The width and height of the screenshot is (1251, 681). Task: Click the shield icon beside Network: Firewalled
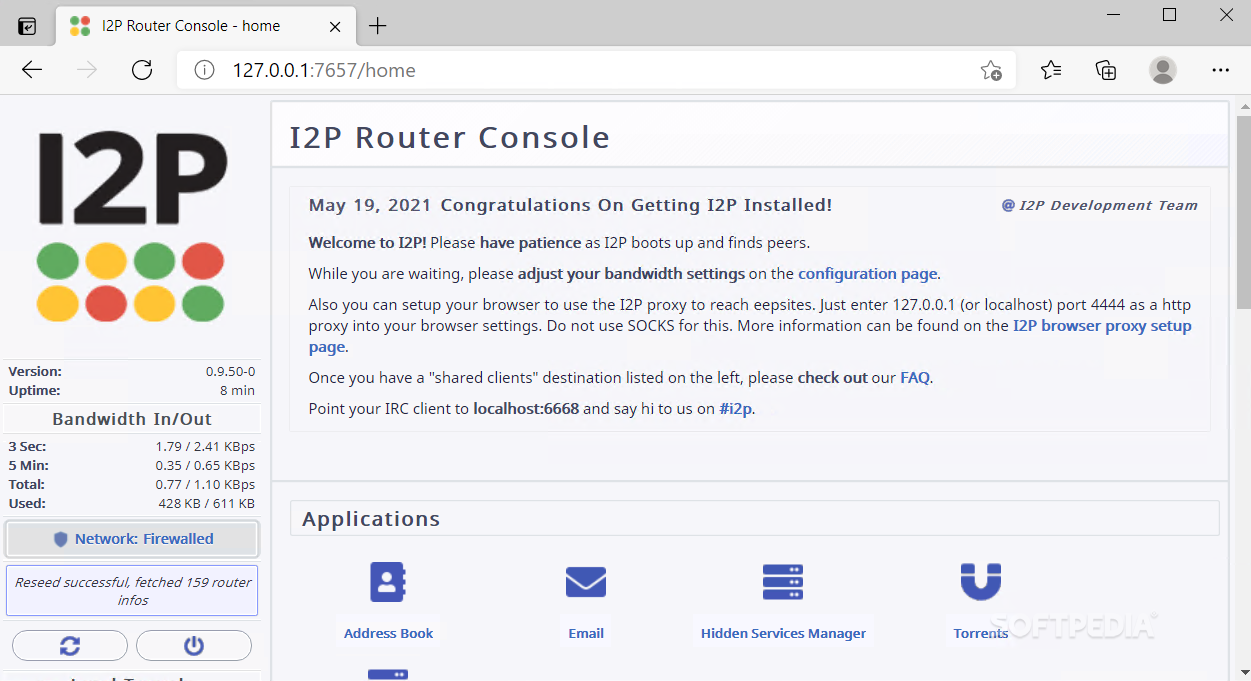click(x=61, y=539)
